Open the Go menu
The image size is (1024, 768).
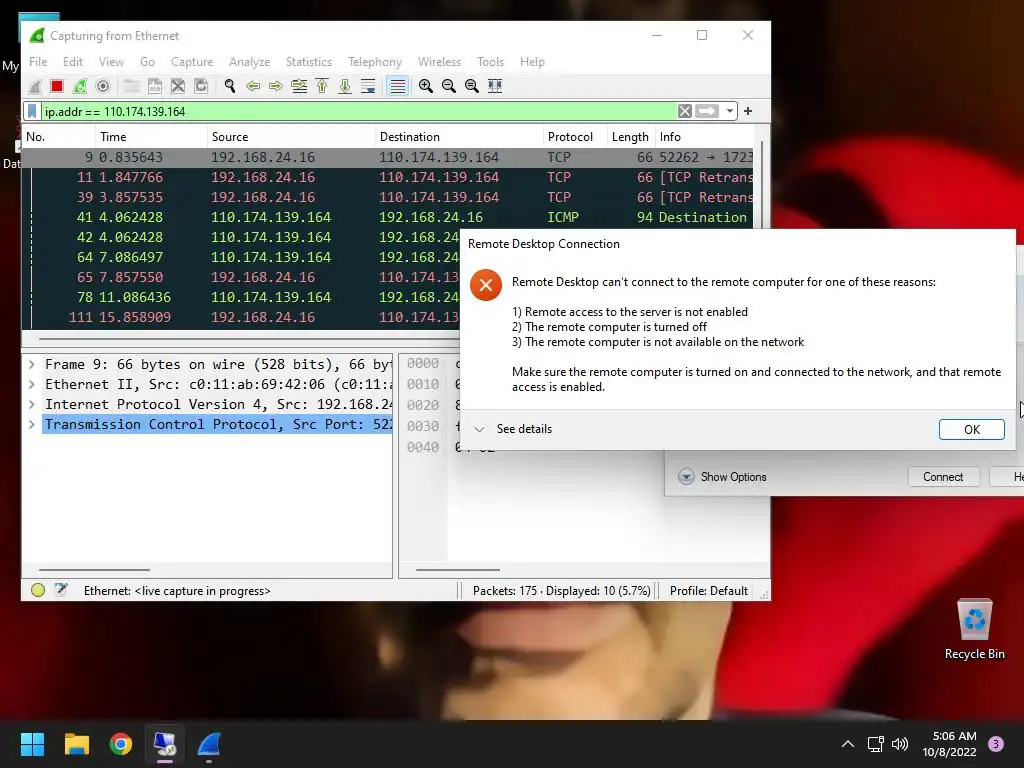click(148, 61)
